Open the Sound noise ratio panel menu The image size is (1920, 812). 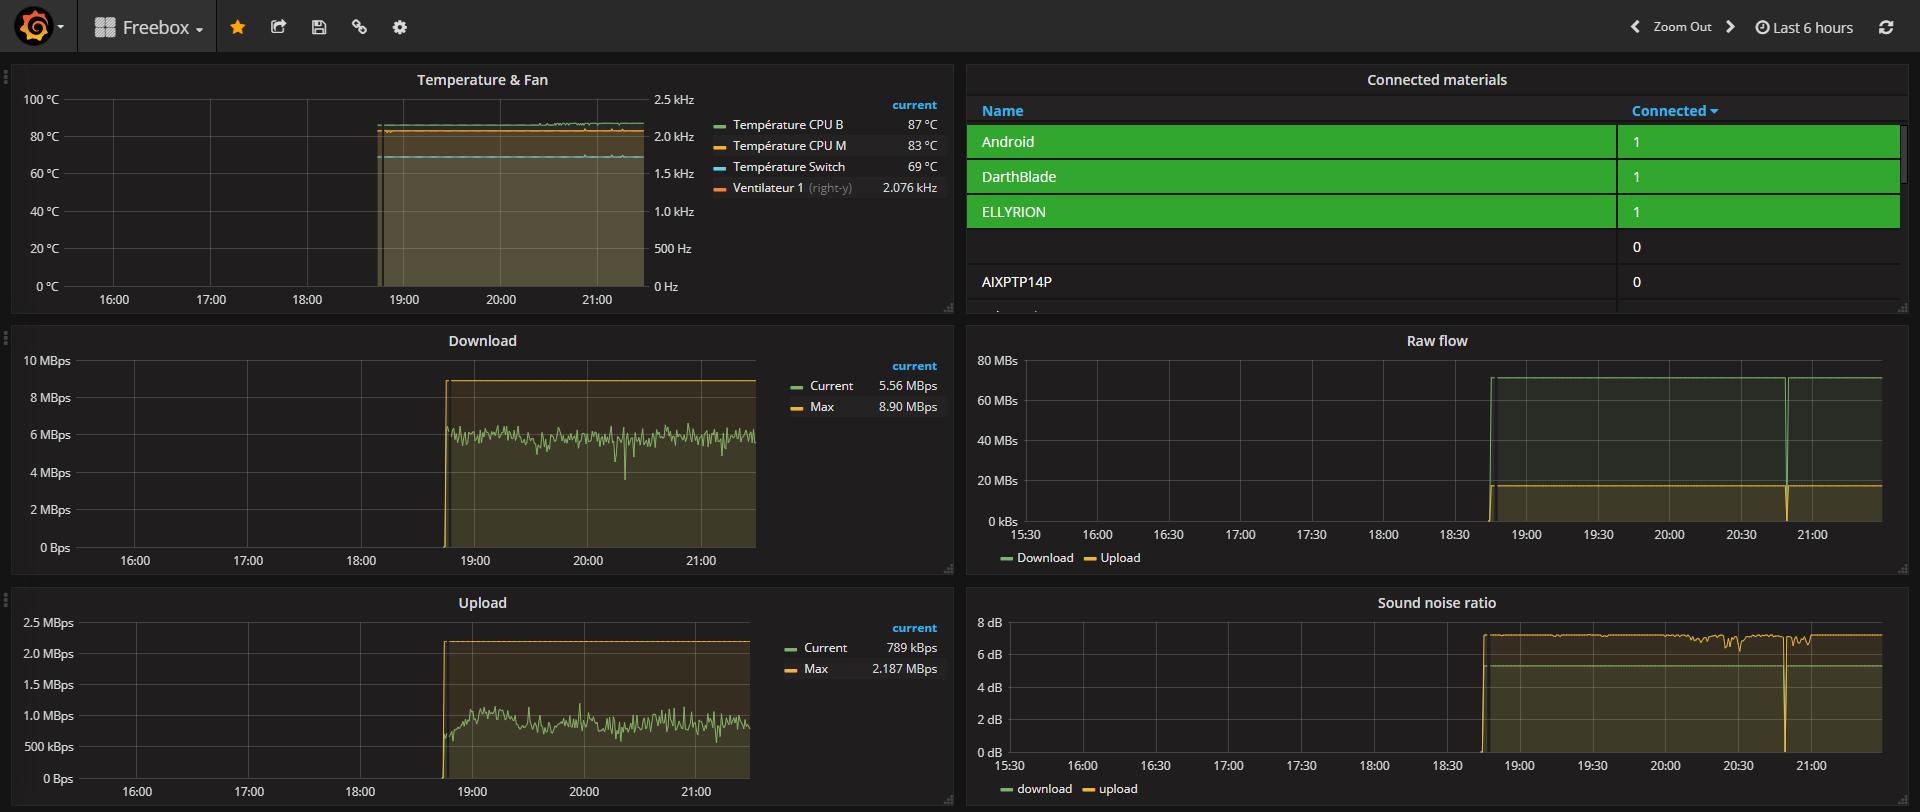click(x=1436, y=603)
